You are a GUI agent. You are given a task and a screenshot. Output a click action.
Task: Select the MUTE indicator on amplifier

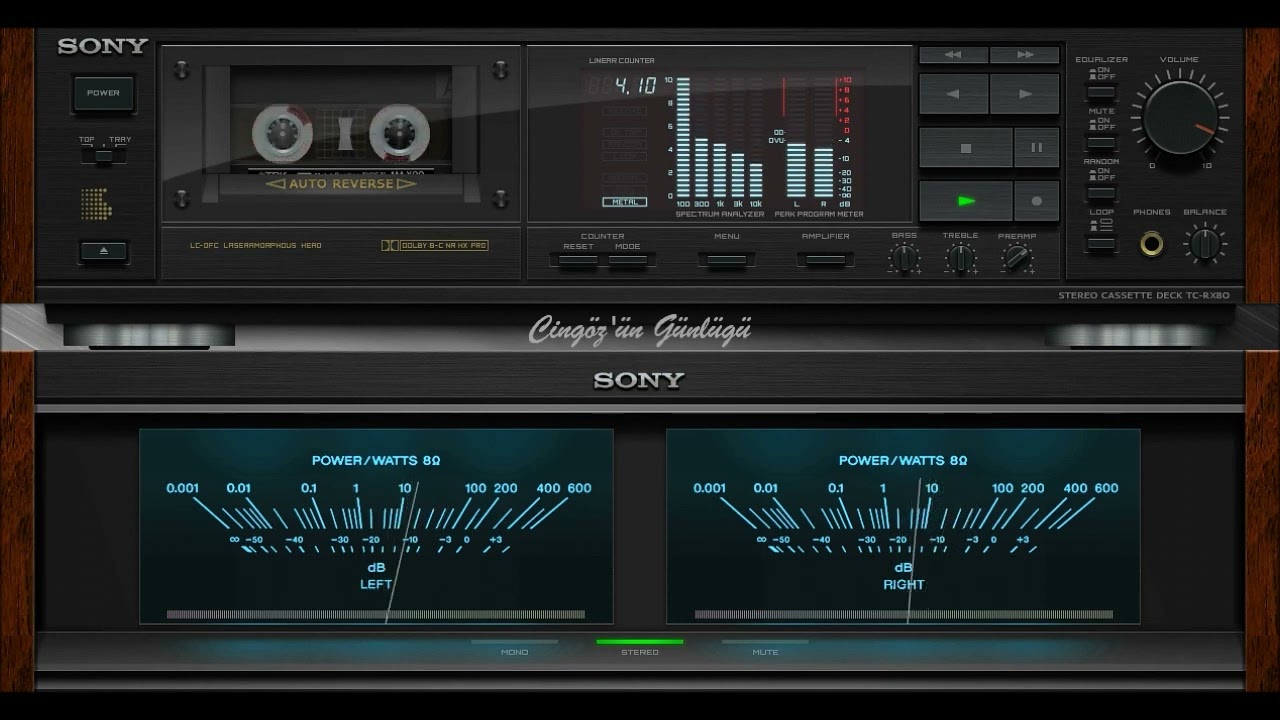click(x=765, y=647)
